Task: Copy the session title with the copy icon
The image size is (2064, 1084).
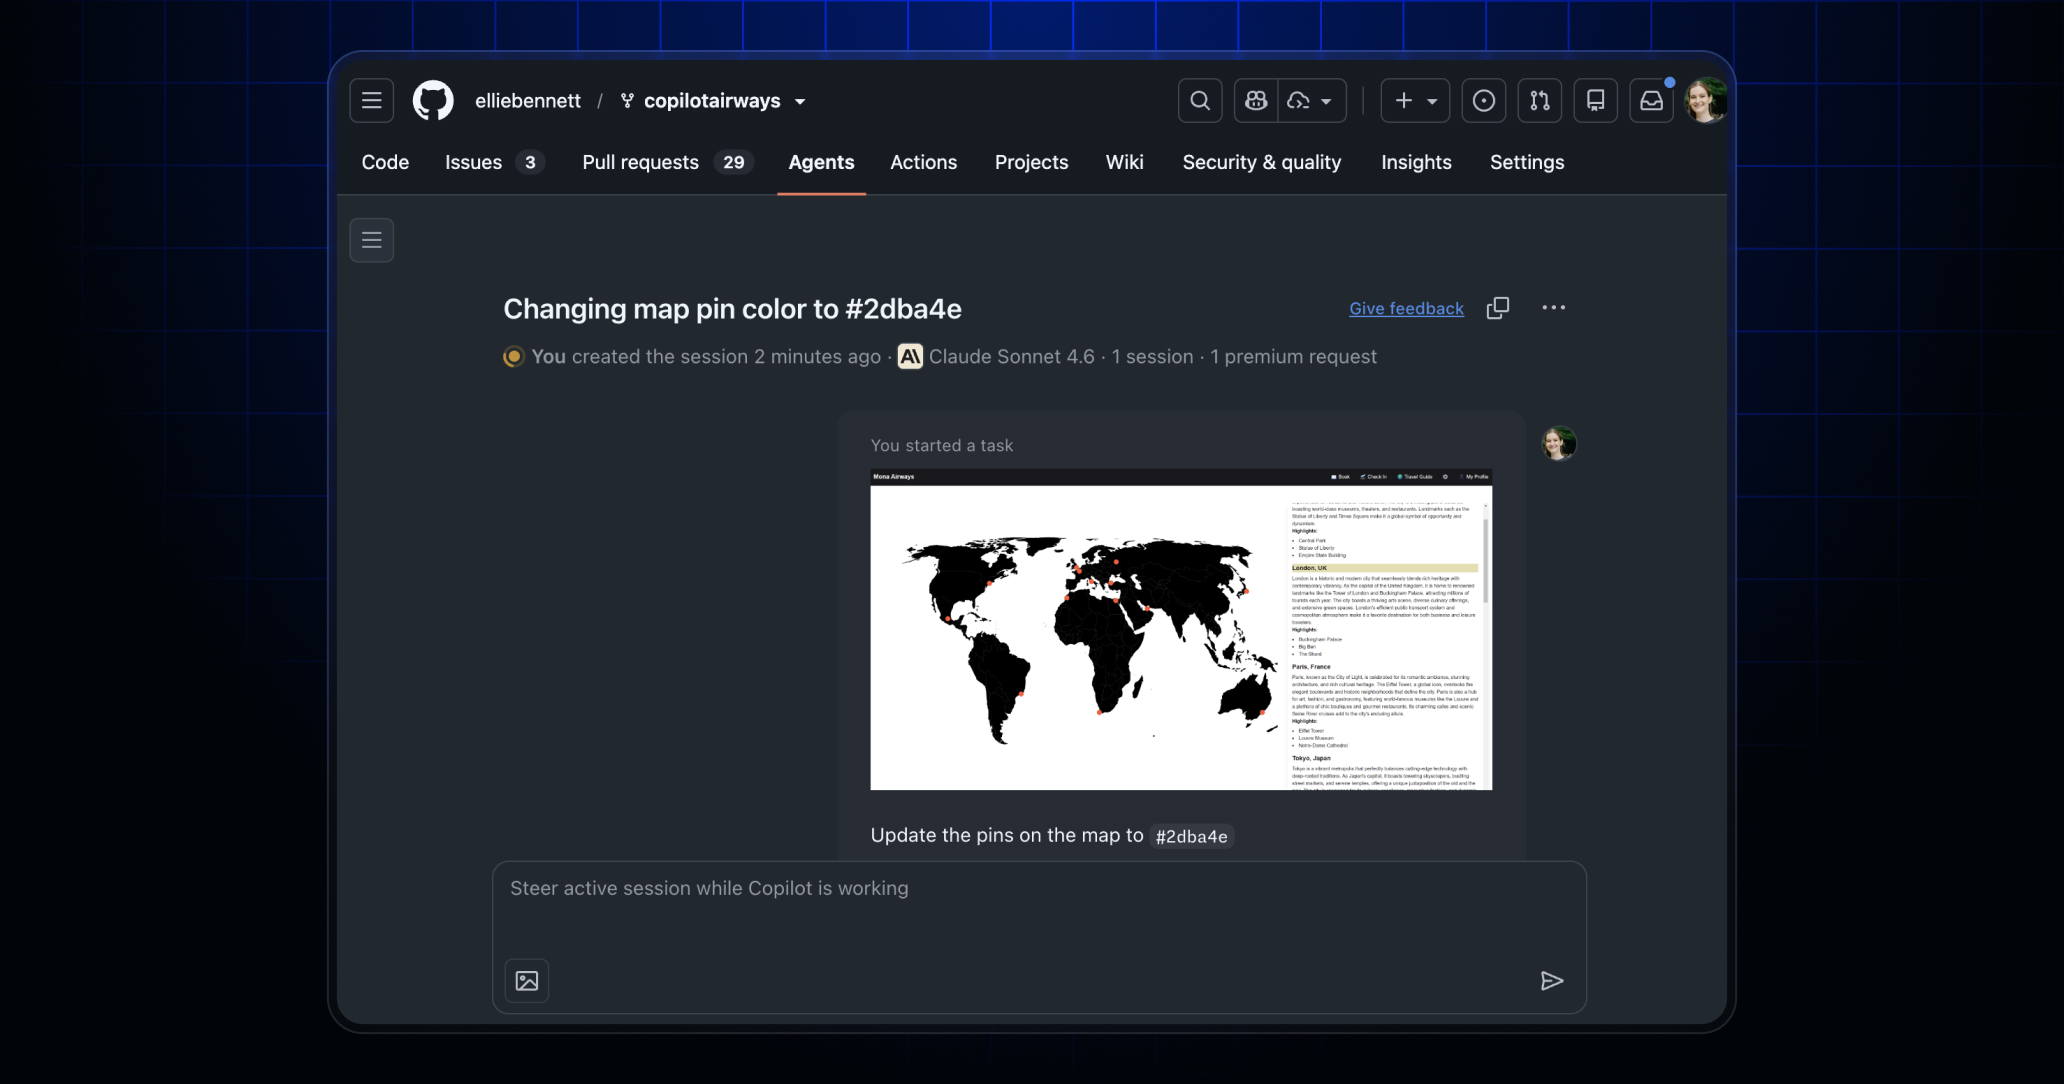Action: pyautogui.click(x=1497, y=308)
